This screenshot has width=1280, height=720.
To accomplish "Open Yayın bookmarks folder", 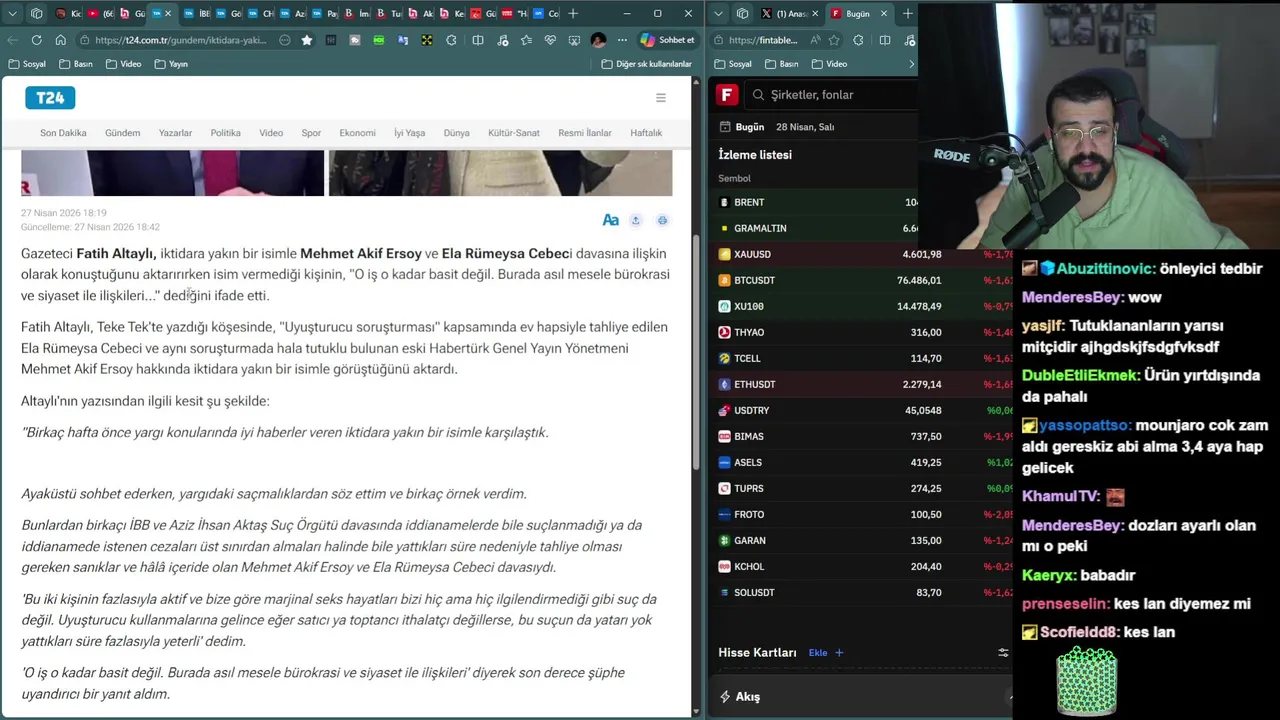I will coord(170,64).
